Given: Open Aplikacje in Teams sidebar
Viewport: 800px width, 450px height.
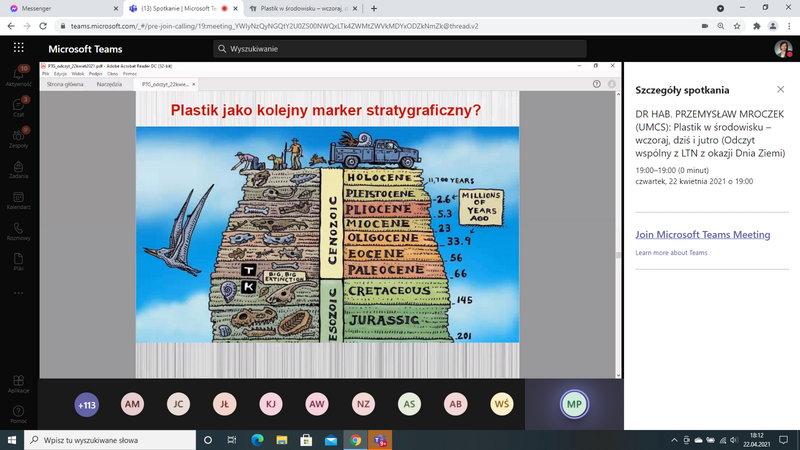Looking at the screenshot, I should coord(18,384).
